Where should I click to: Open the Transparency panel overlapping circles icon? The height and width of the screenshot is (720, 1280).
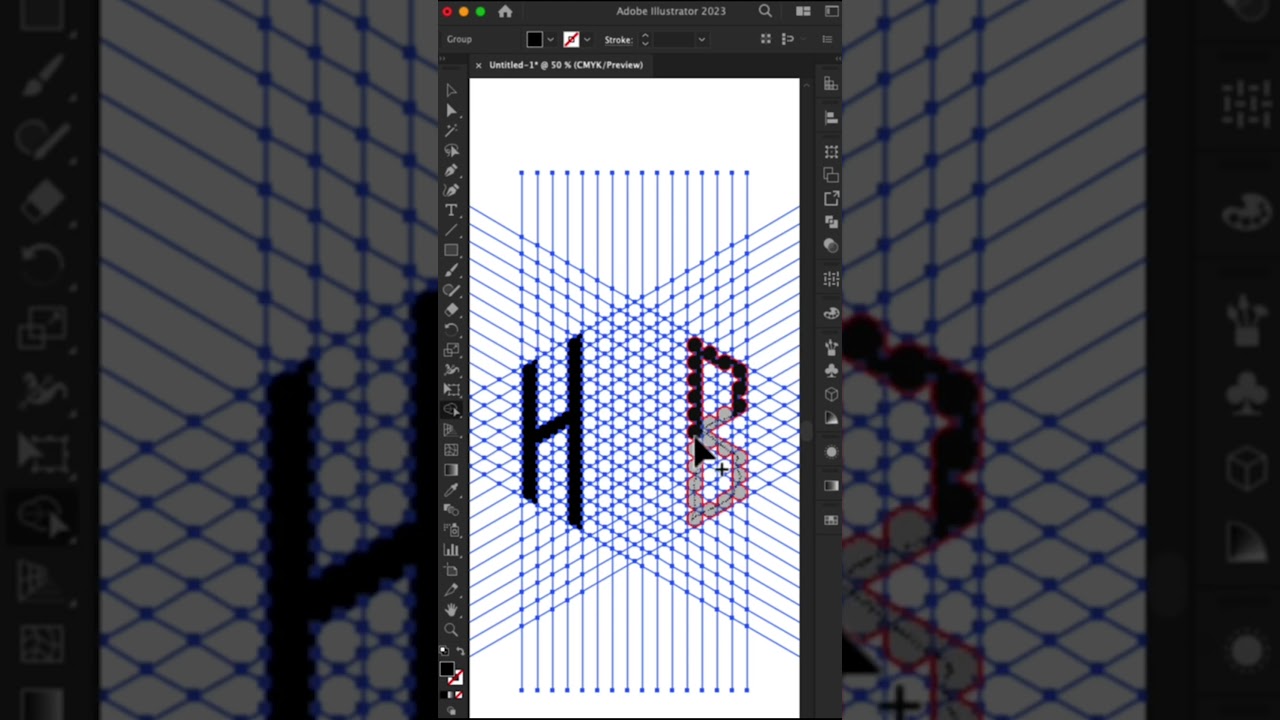point(831,245)
